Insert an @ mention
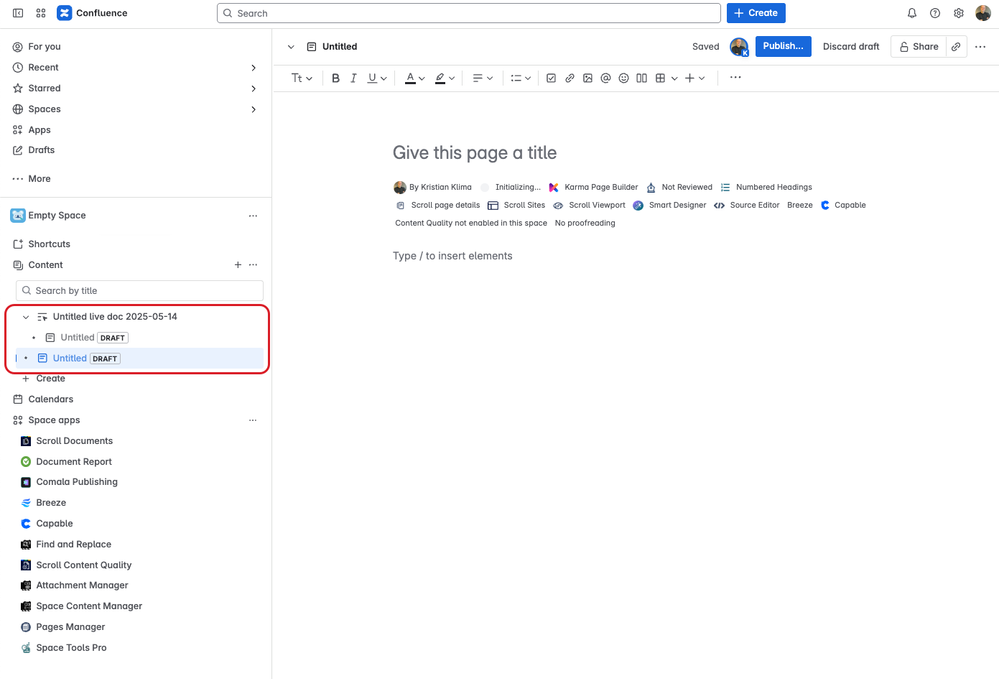Viewport: 999px width, 679px height. click(605, 78)
